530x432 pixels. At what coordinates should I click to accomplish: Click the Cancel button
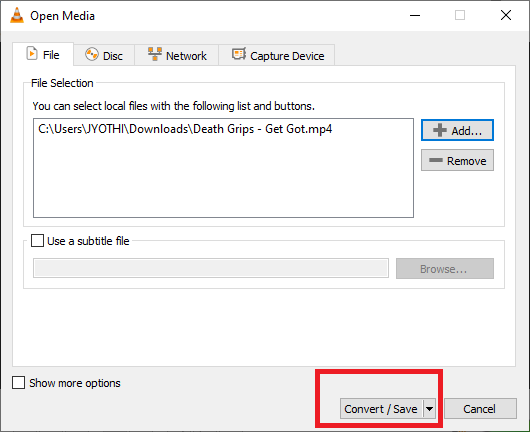(480, 409)
